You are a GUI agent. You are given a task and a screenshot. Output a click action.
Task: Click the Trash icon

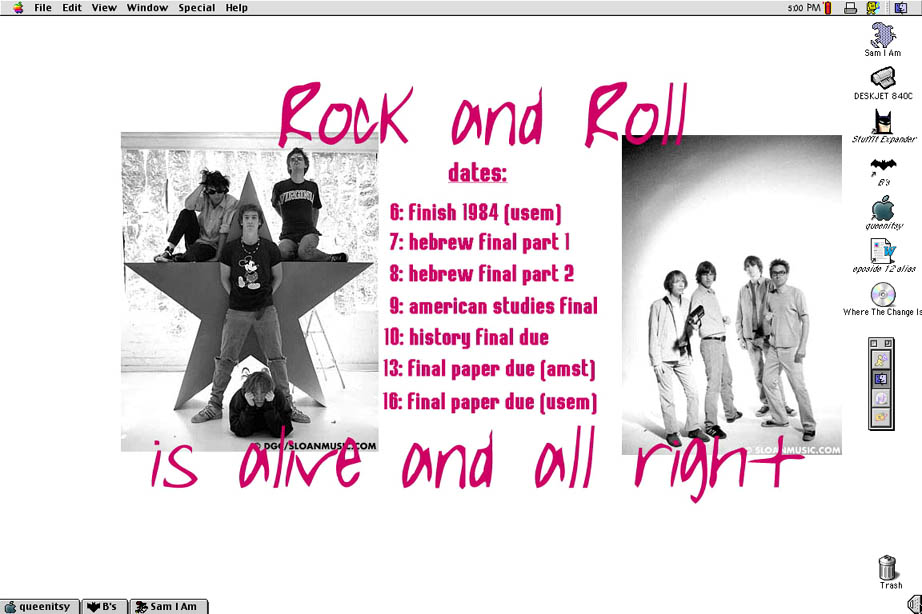click(x=886, y=568)
